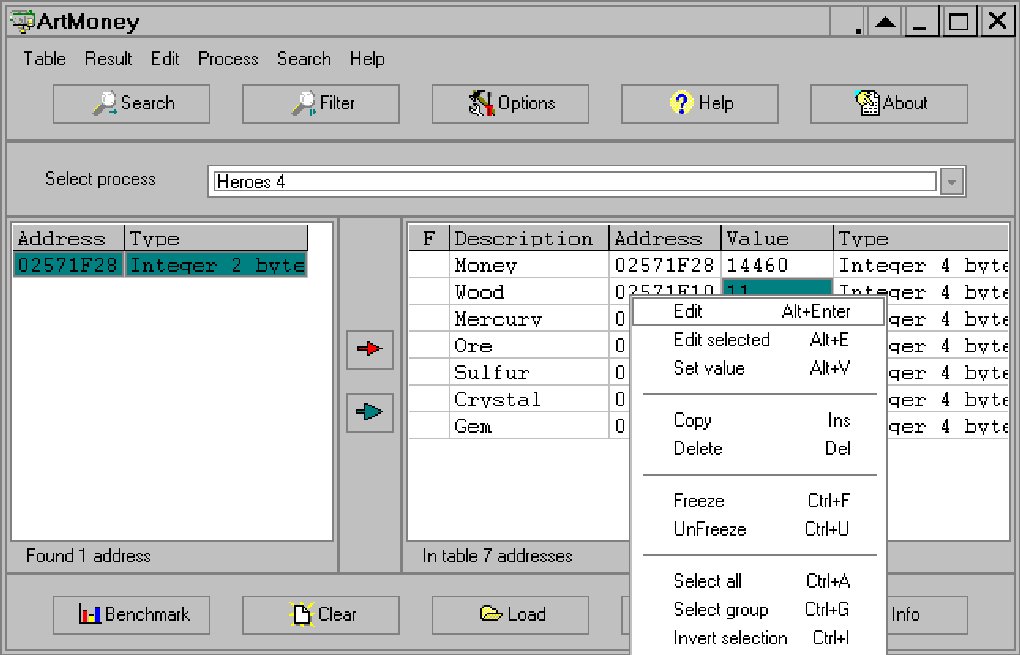Click the Description column header
The height and width of the screenshot is (655, 1020).
tap(528, 238)
